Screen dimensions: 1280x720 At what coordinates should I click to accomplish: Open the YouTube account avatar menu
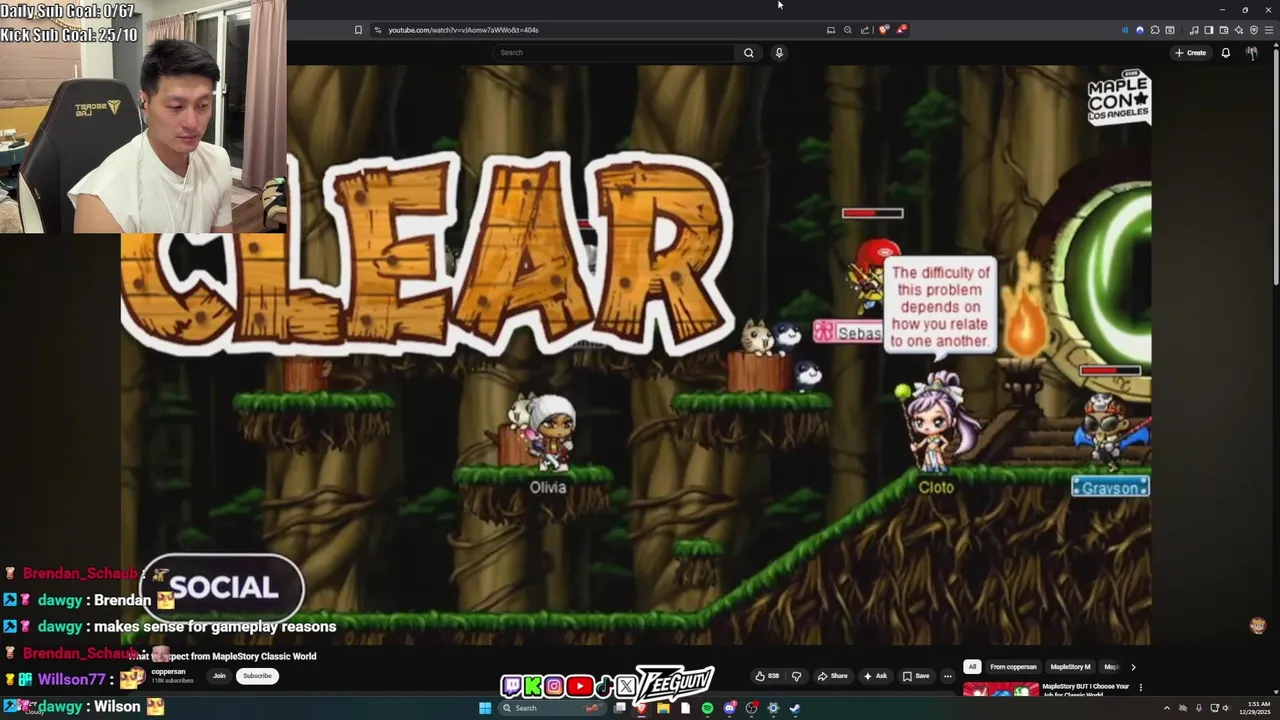(x=1251, y=53)
